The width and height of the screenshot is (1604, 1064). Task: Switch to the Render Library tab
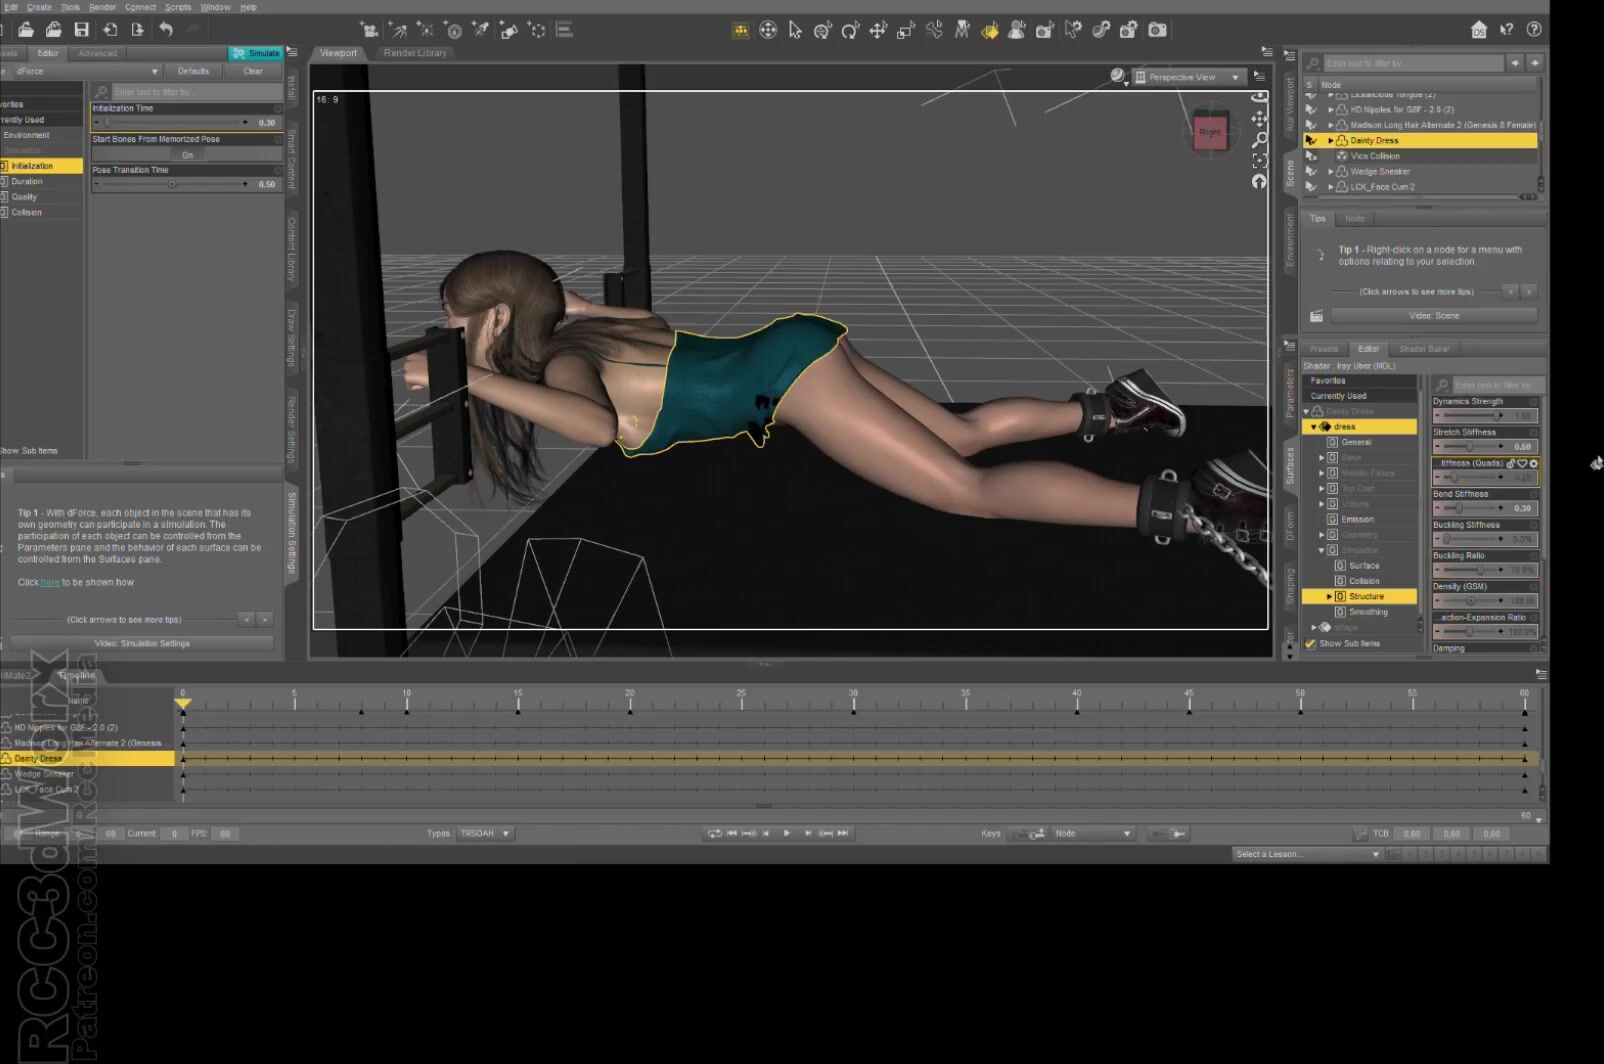click(415, 53)
